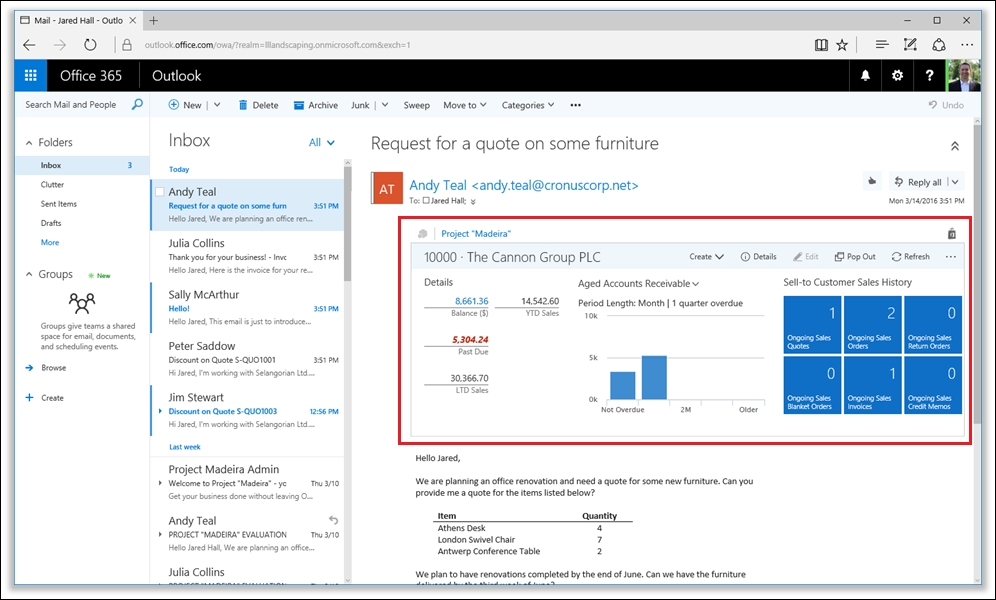Open the Clutter folder
The image size is (996, 600).
[52, 185]
